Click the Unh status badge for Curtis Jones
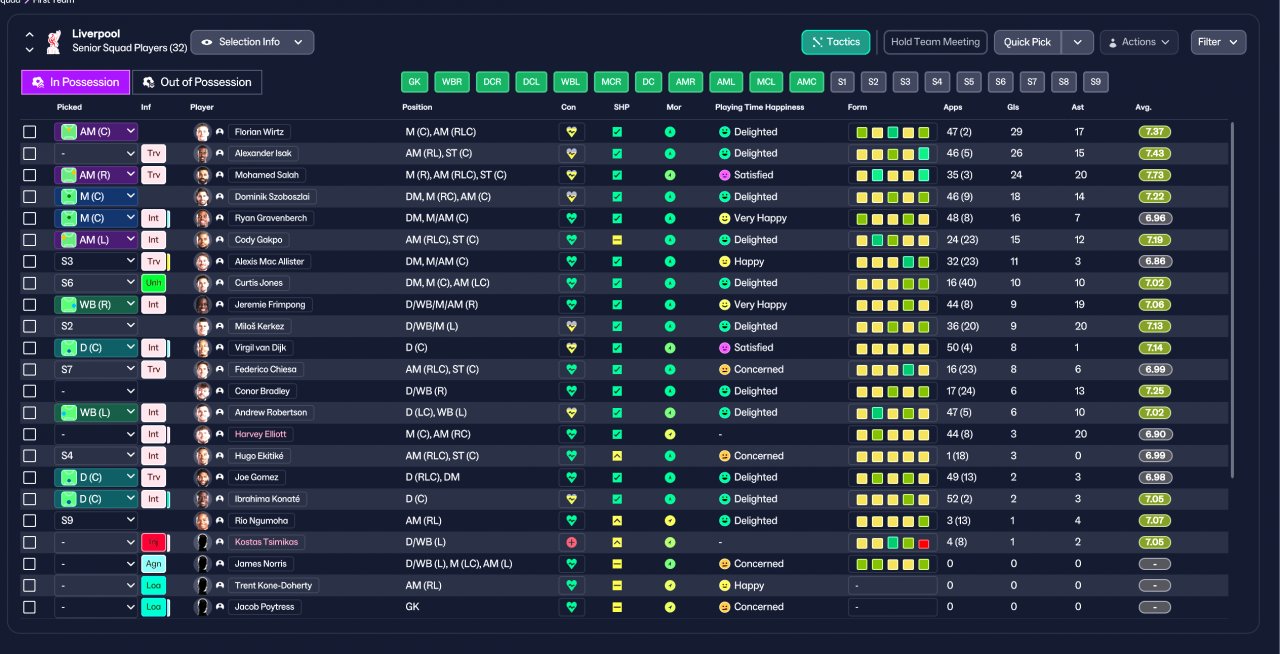Image resolution: width=1280 pixels, height=654 pixels. (153, 283)
